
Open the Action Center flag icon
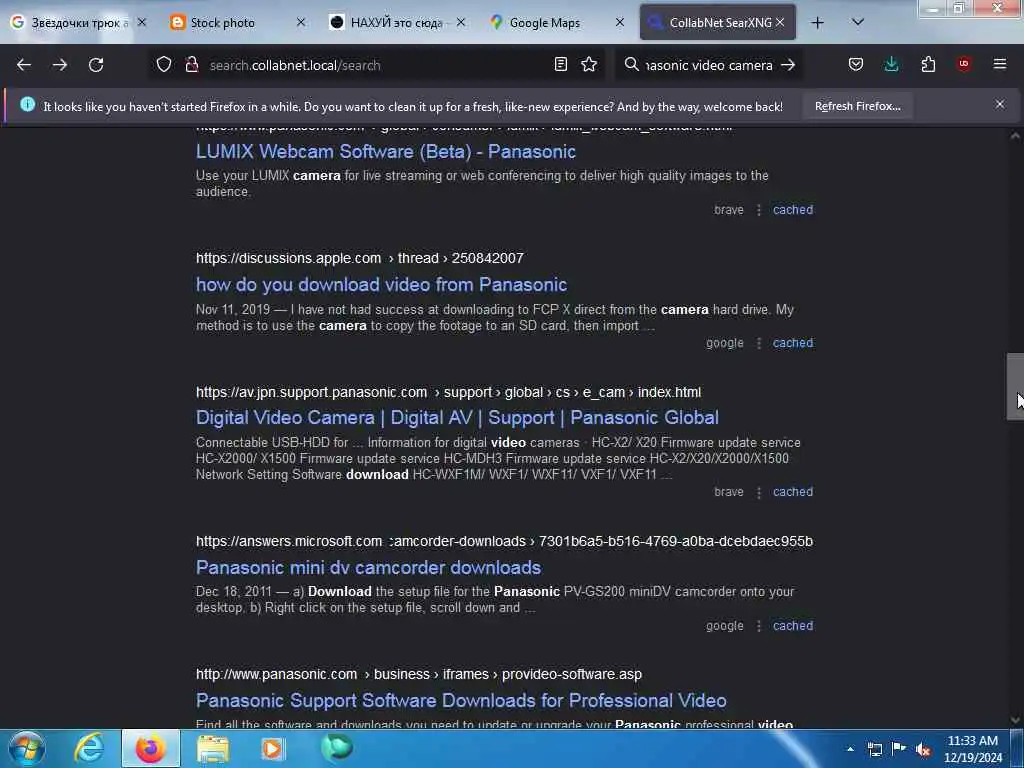pos(899,749)
